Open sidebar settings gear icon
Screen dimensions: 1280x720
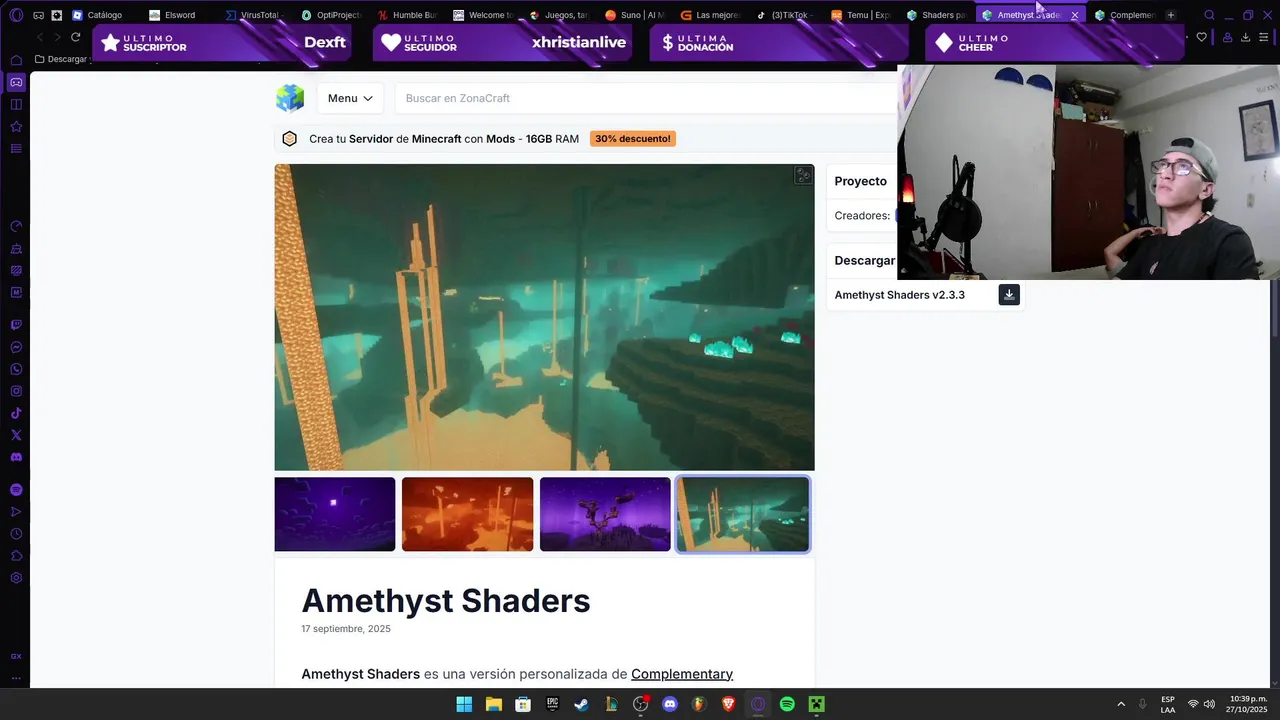tap(16, 578)
